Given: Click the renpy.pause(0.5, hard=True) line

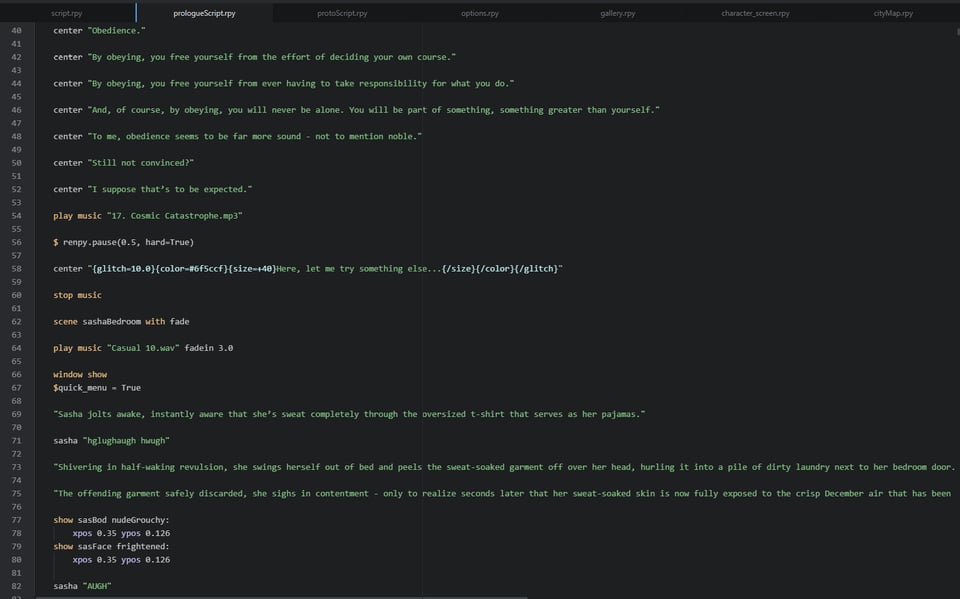Looking at the screenshot, I should pyautogui.click(x=128, y=242).
